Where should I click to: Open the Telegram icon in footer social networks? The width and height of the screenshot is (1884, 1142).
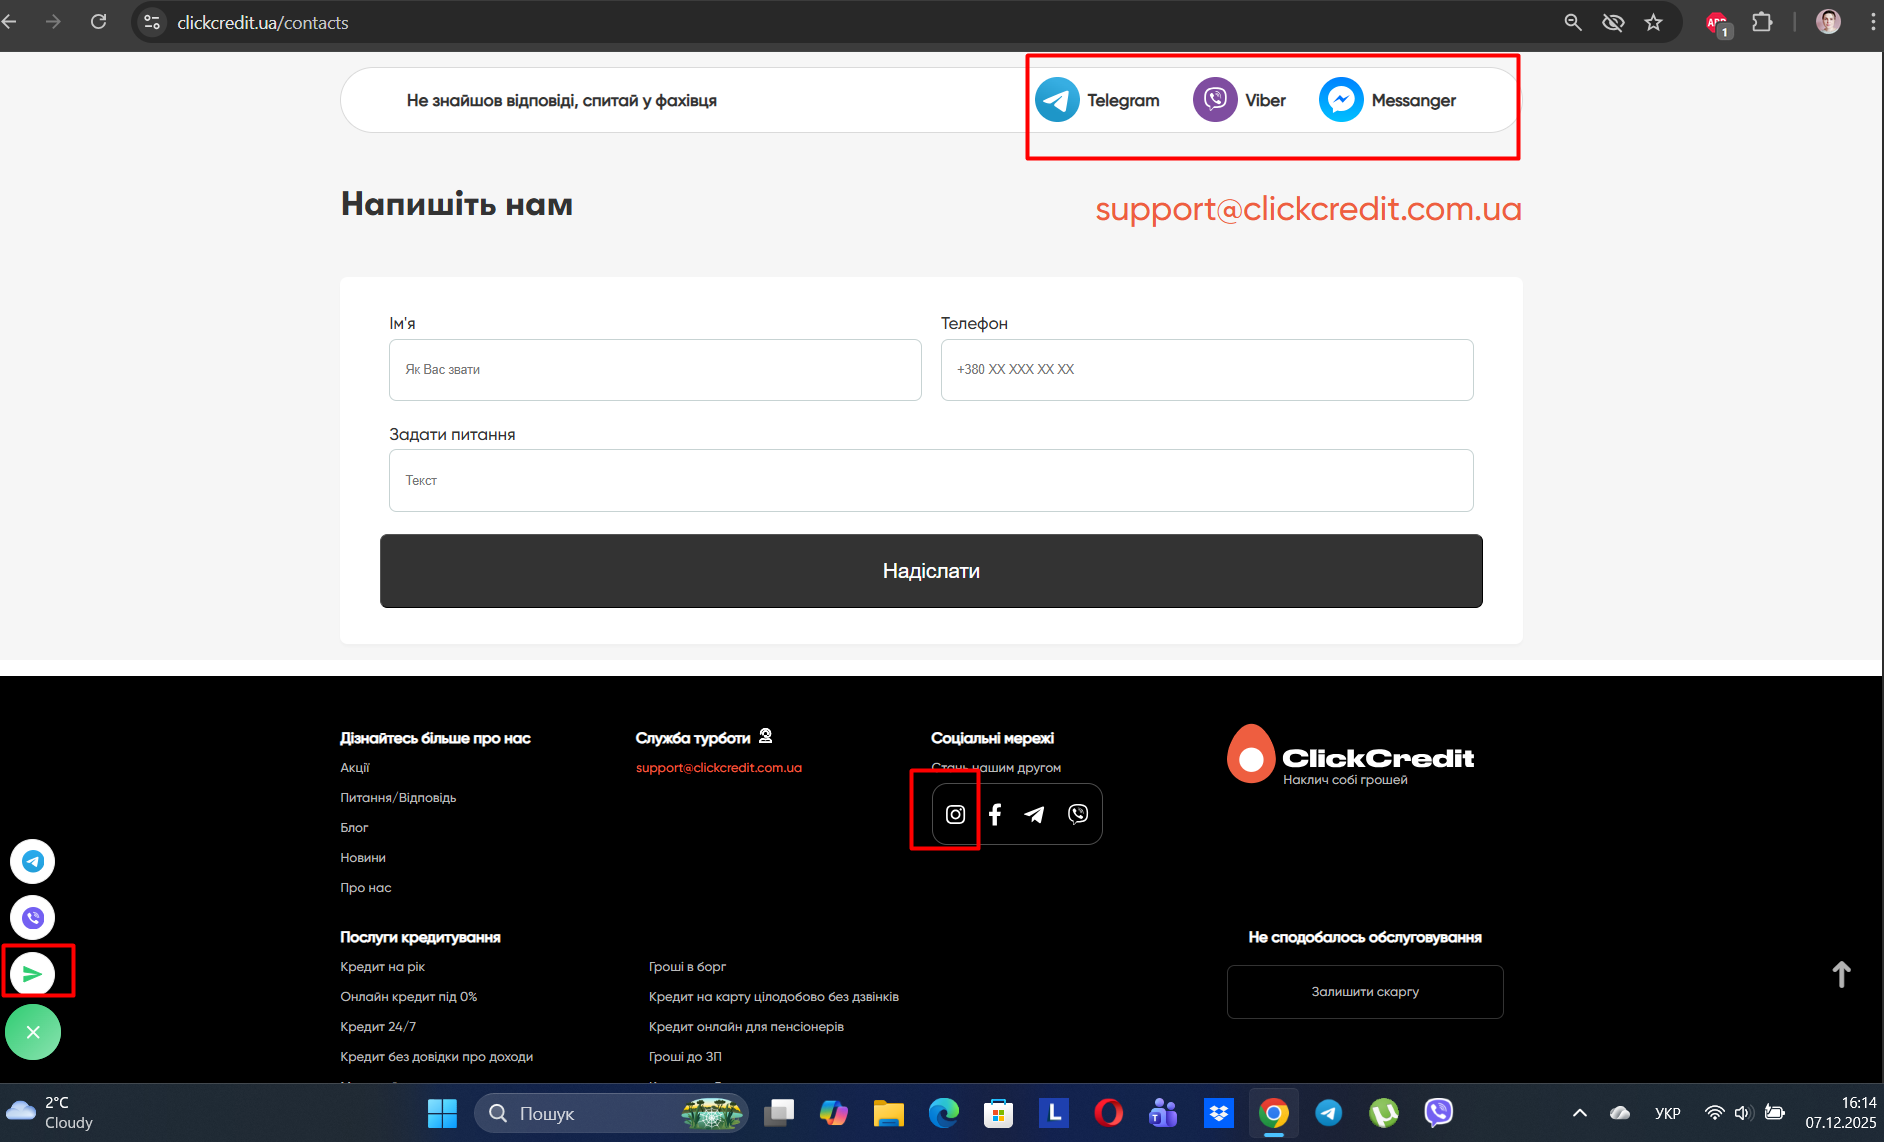[1035, 814]
